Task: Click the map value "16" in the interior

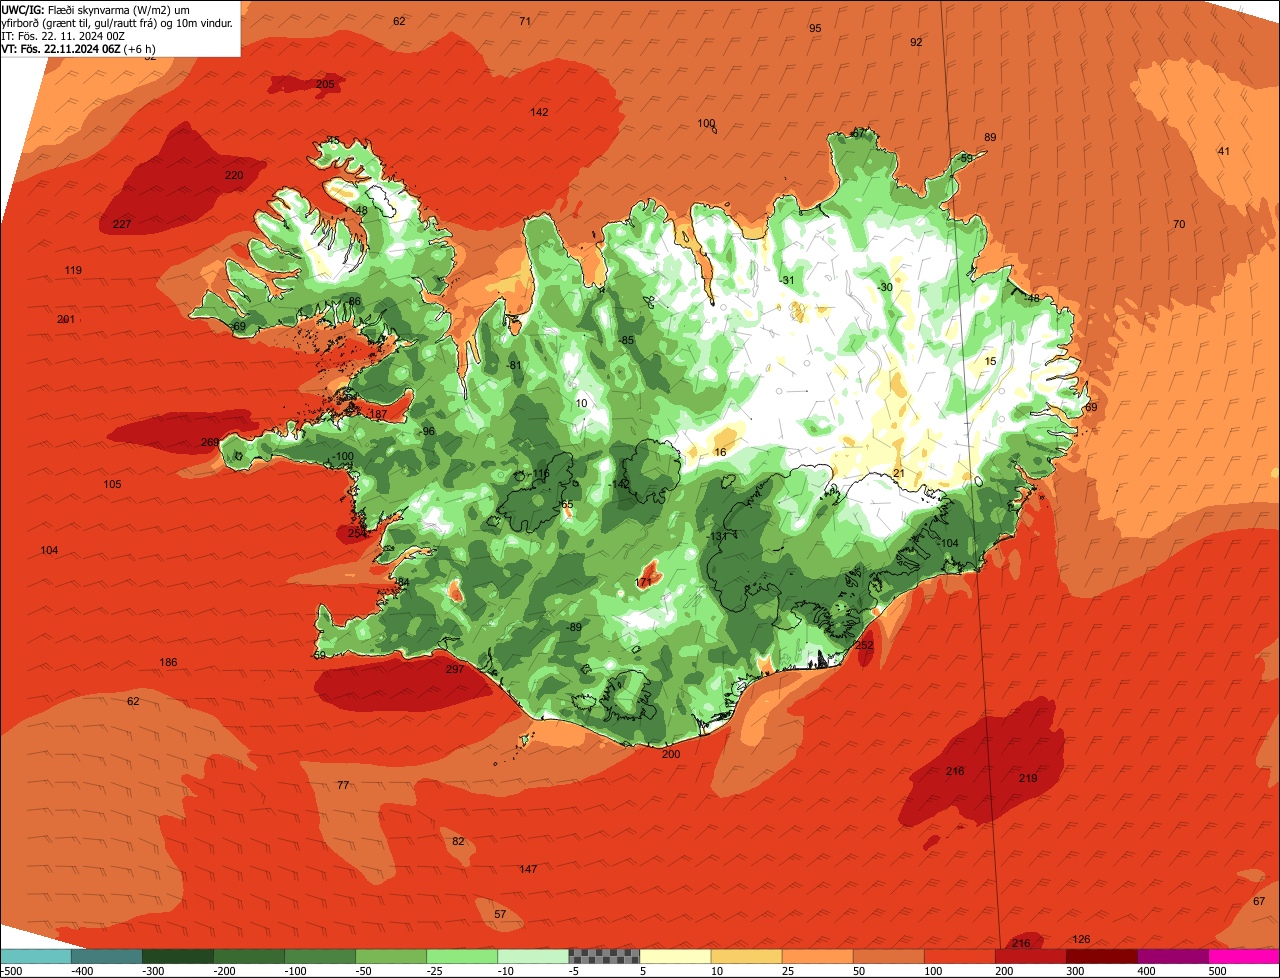Action: pyautogui.click(x=720, y=452)
